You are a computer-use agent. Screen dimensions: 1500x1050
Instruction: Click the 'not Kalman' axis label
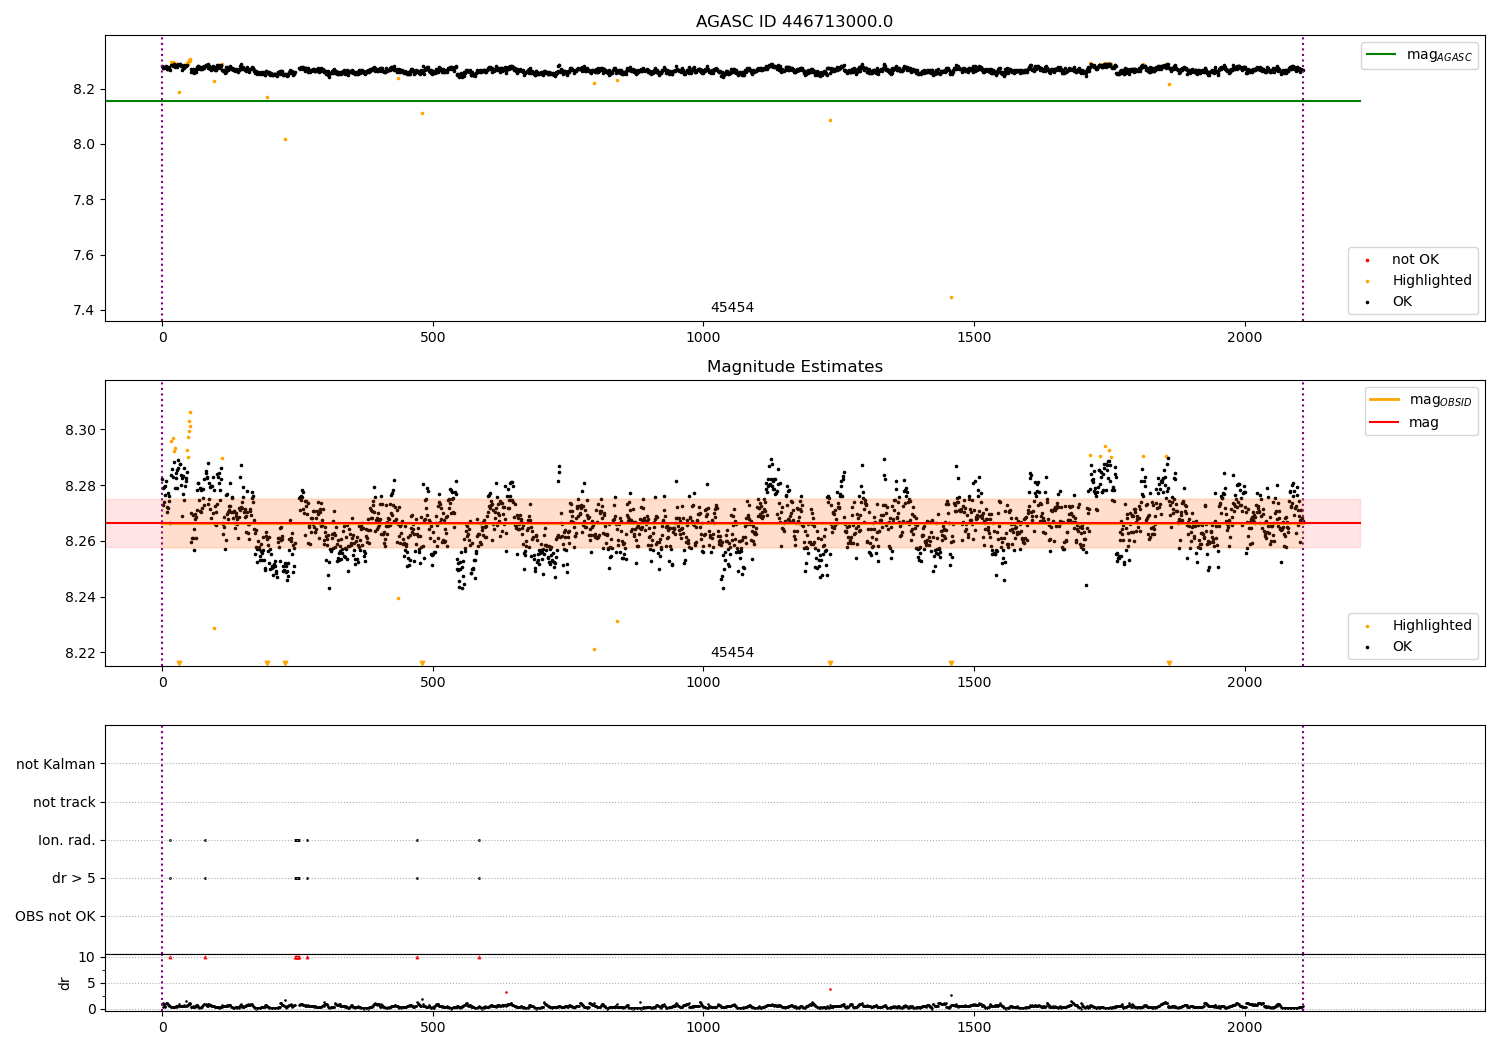pos(56,765)
